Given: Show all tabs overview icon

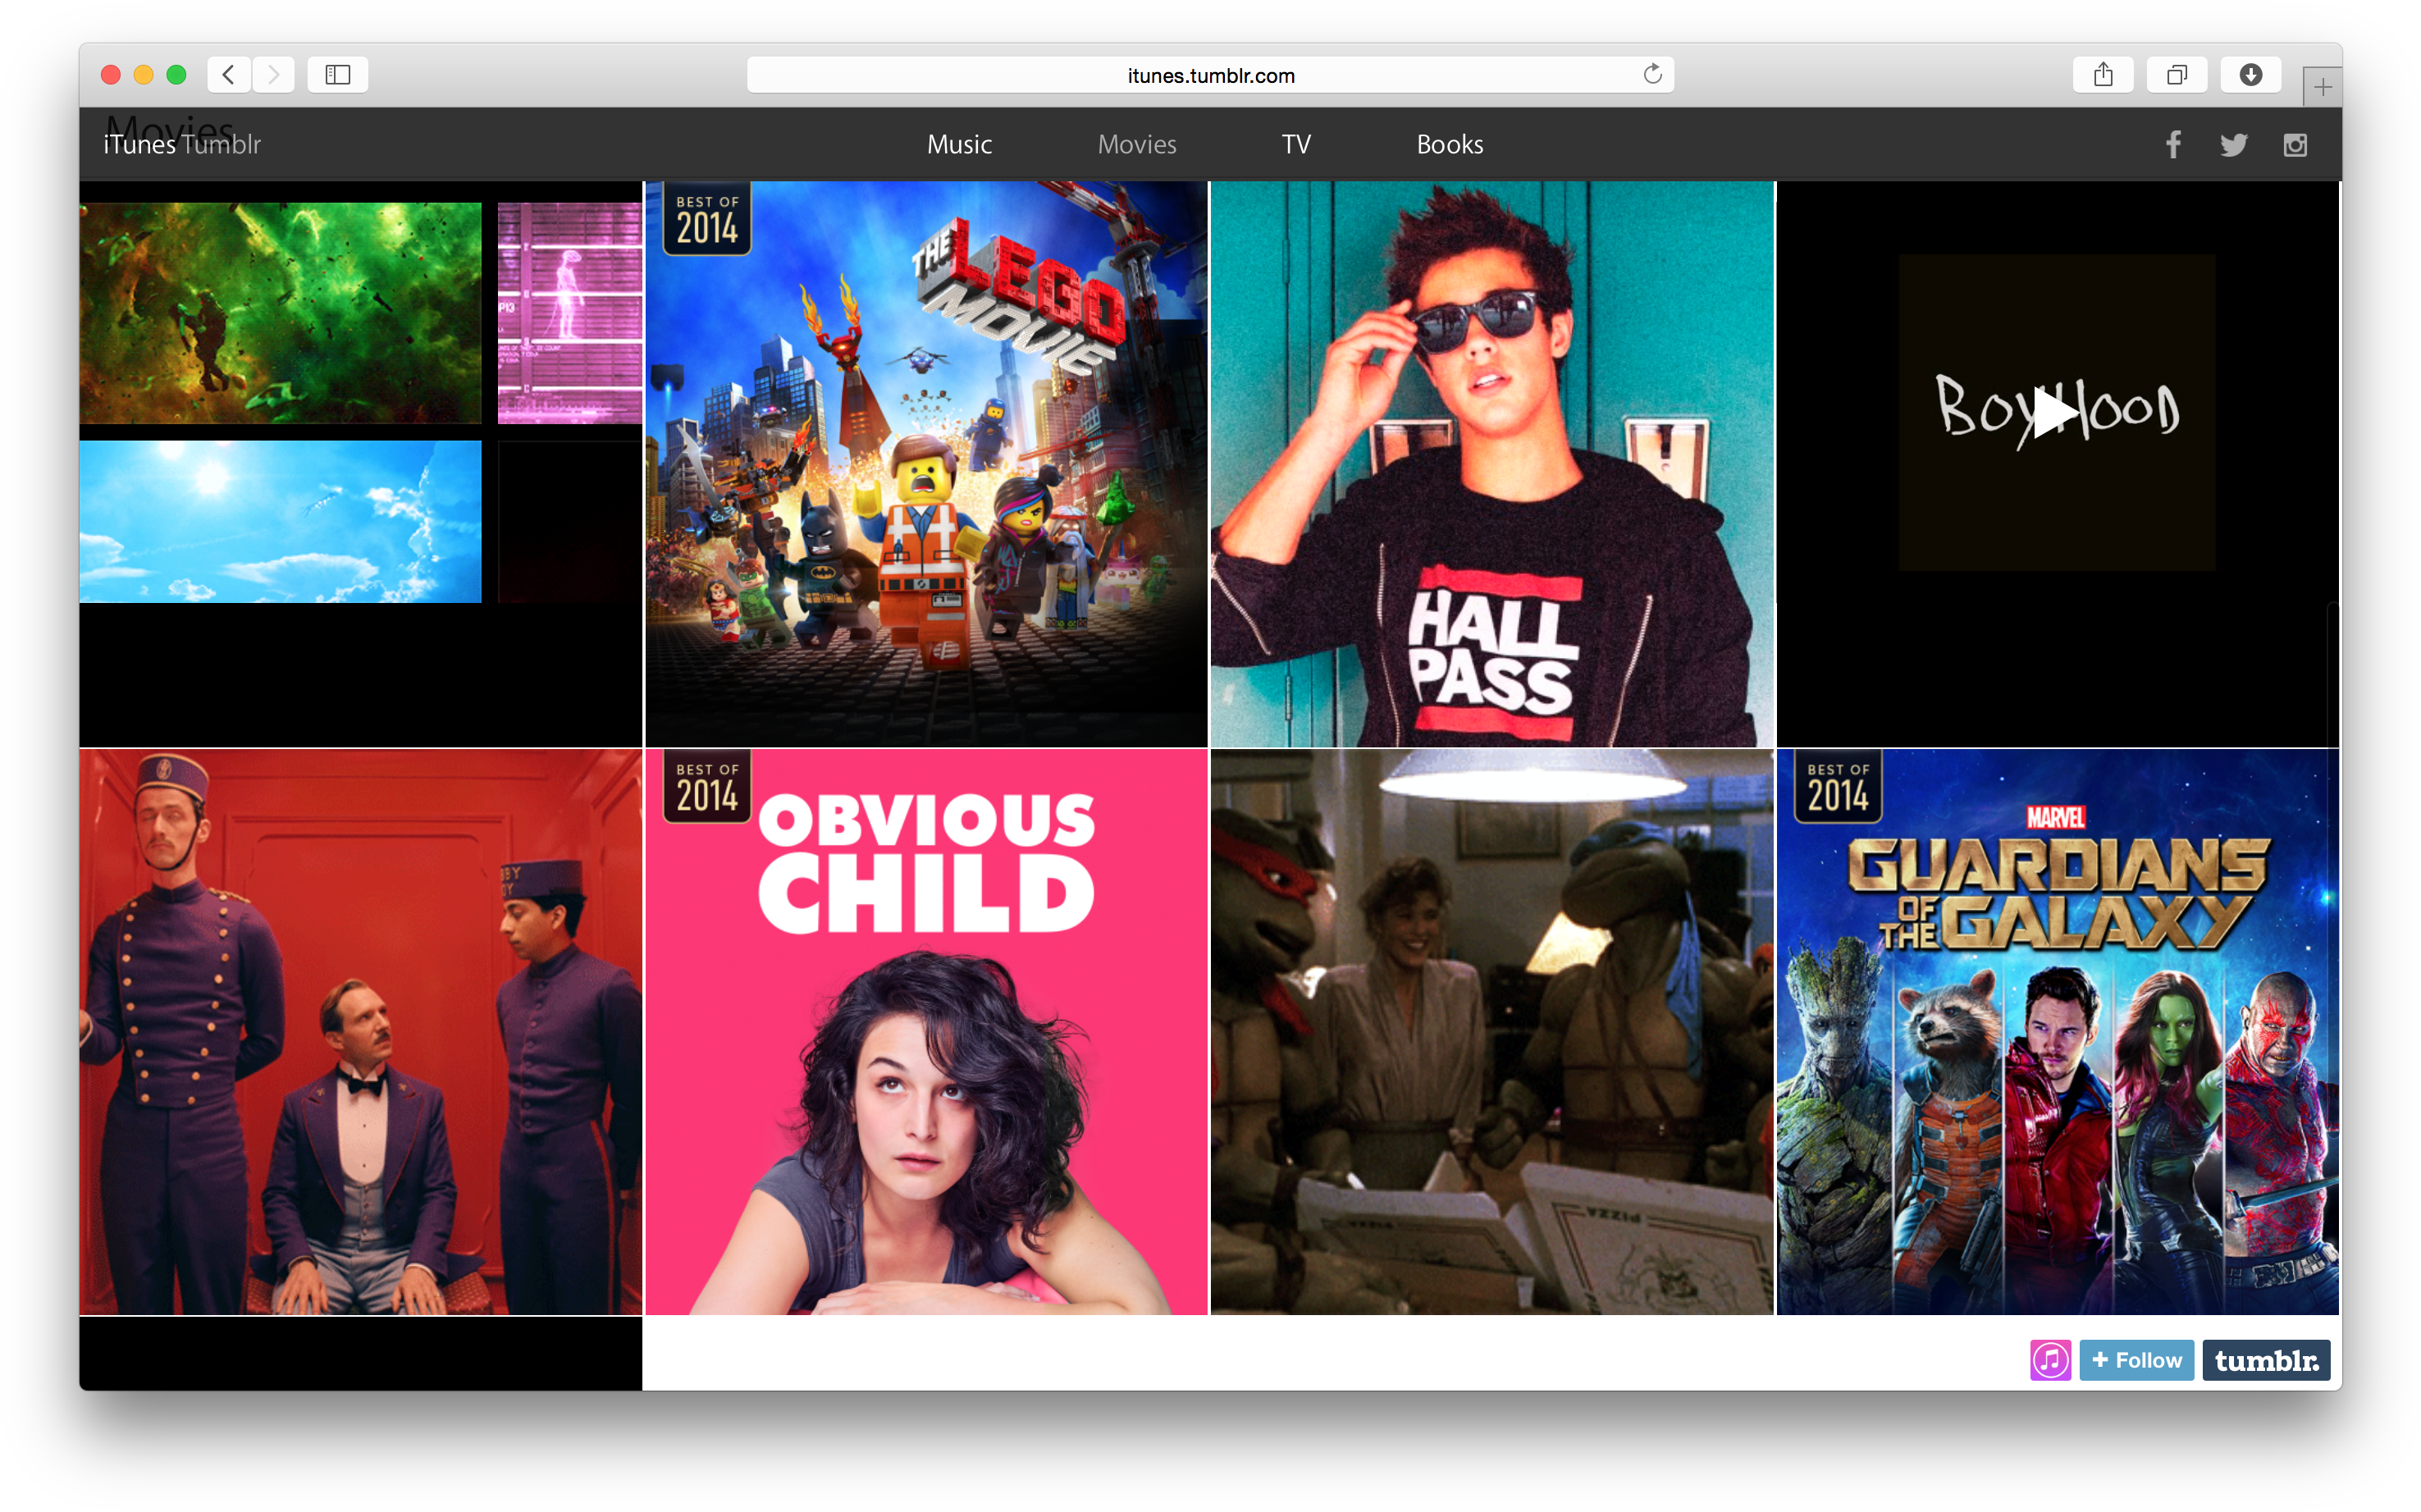Looking at the screenshot, I should 2177,75.
